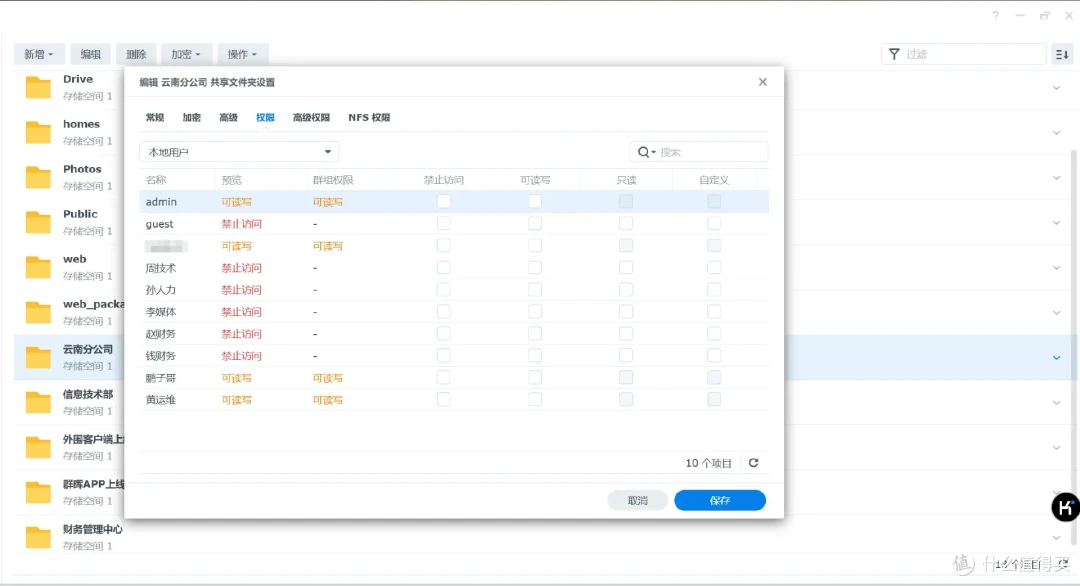Screen dimensions: 1080x586
Task: Switch to the 常规 tab
Action: pyautogui.click(x=155, y=118)
